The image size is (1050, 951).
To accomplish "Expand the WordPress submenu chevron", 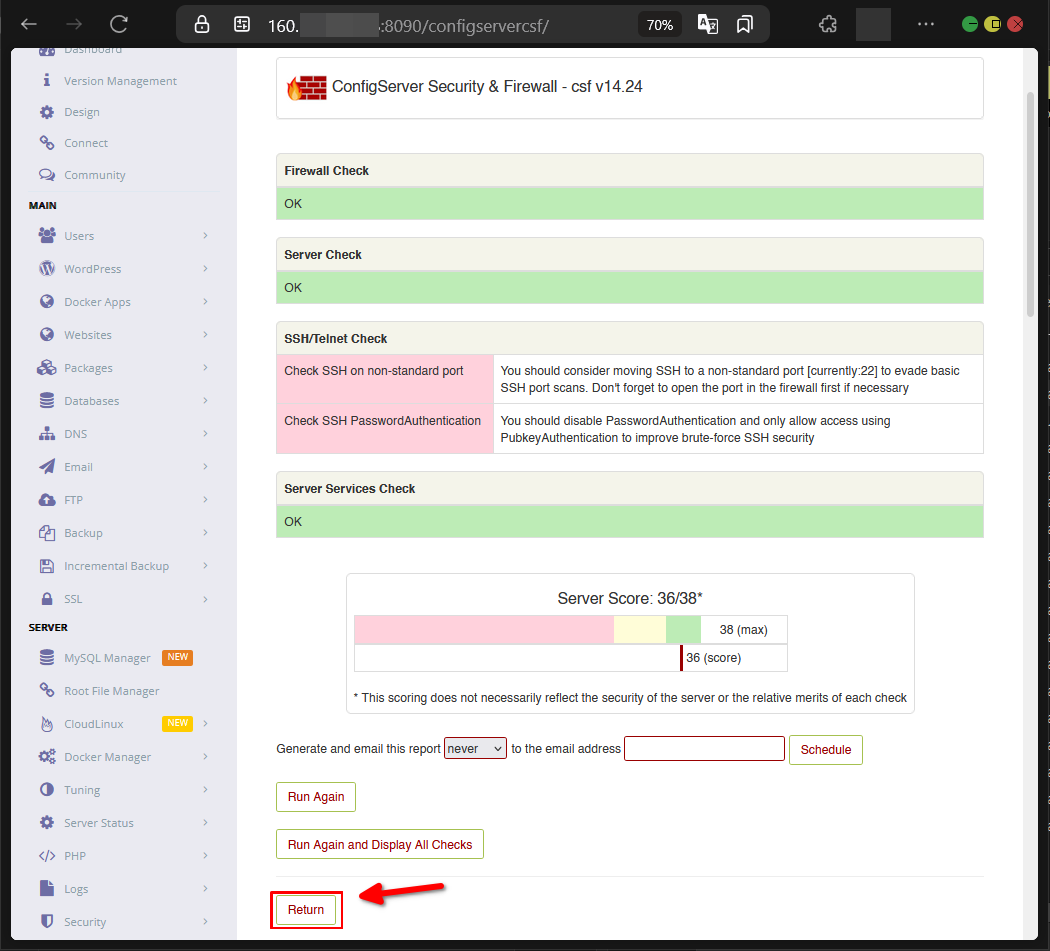I will pos(206,269).
